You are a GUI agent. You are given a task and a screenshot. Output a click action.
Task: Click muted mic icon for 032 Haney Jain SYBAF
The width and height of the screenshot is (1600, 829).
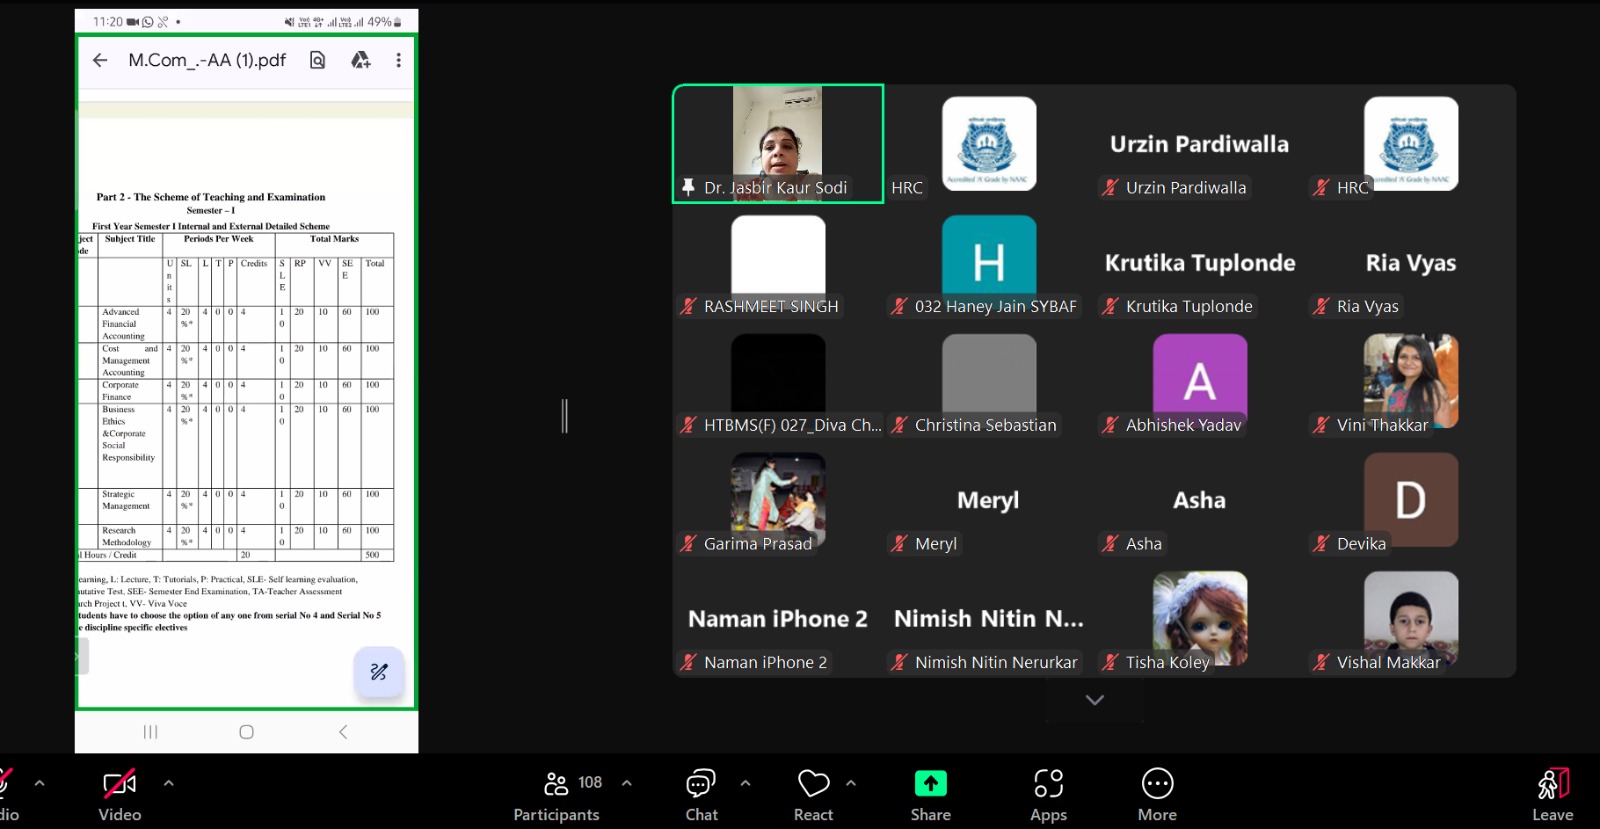899,306
